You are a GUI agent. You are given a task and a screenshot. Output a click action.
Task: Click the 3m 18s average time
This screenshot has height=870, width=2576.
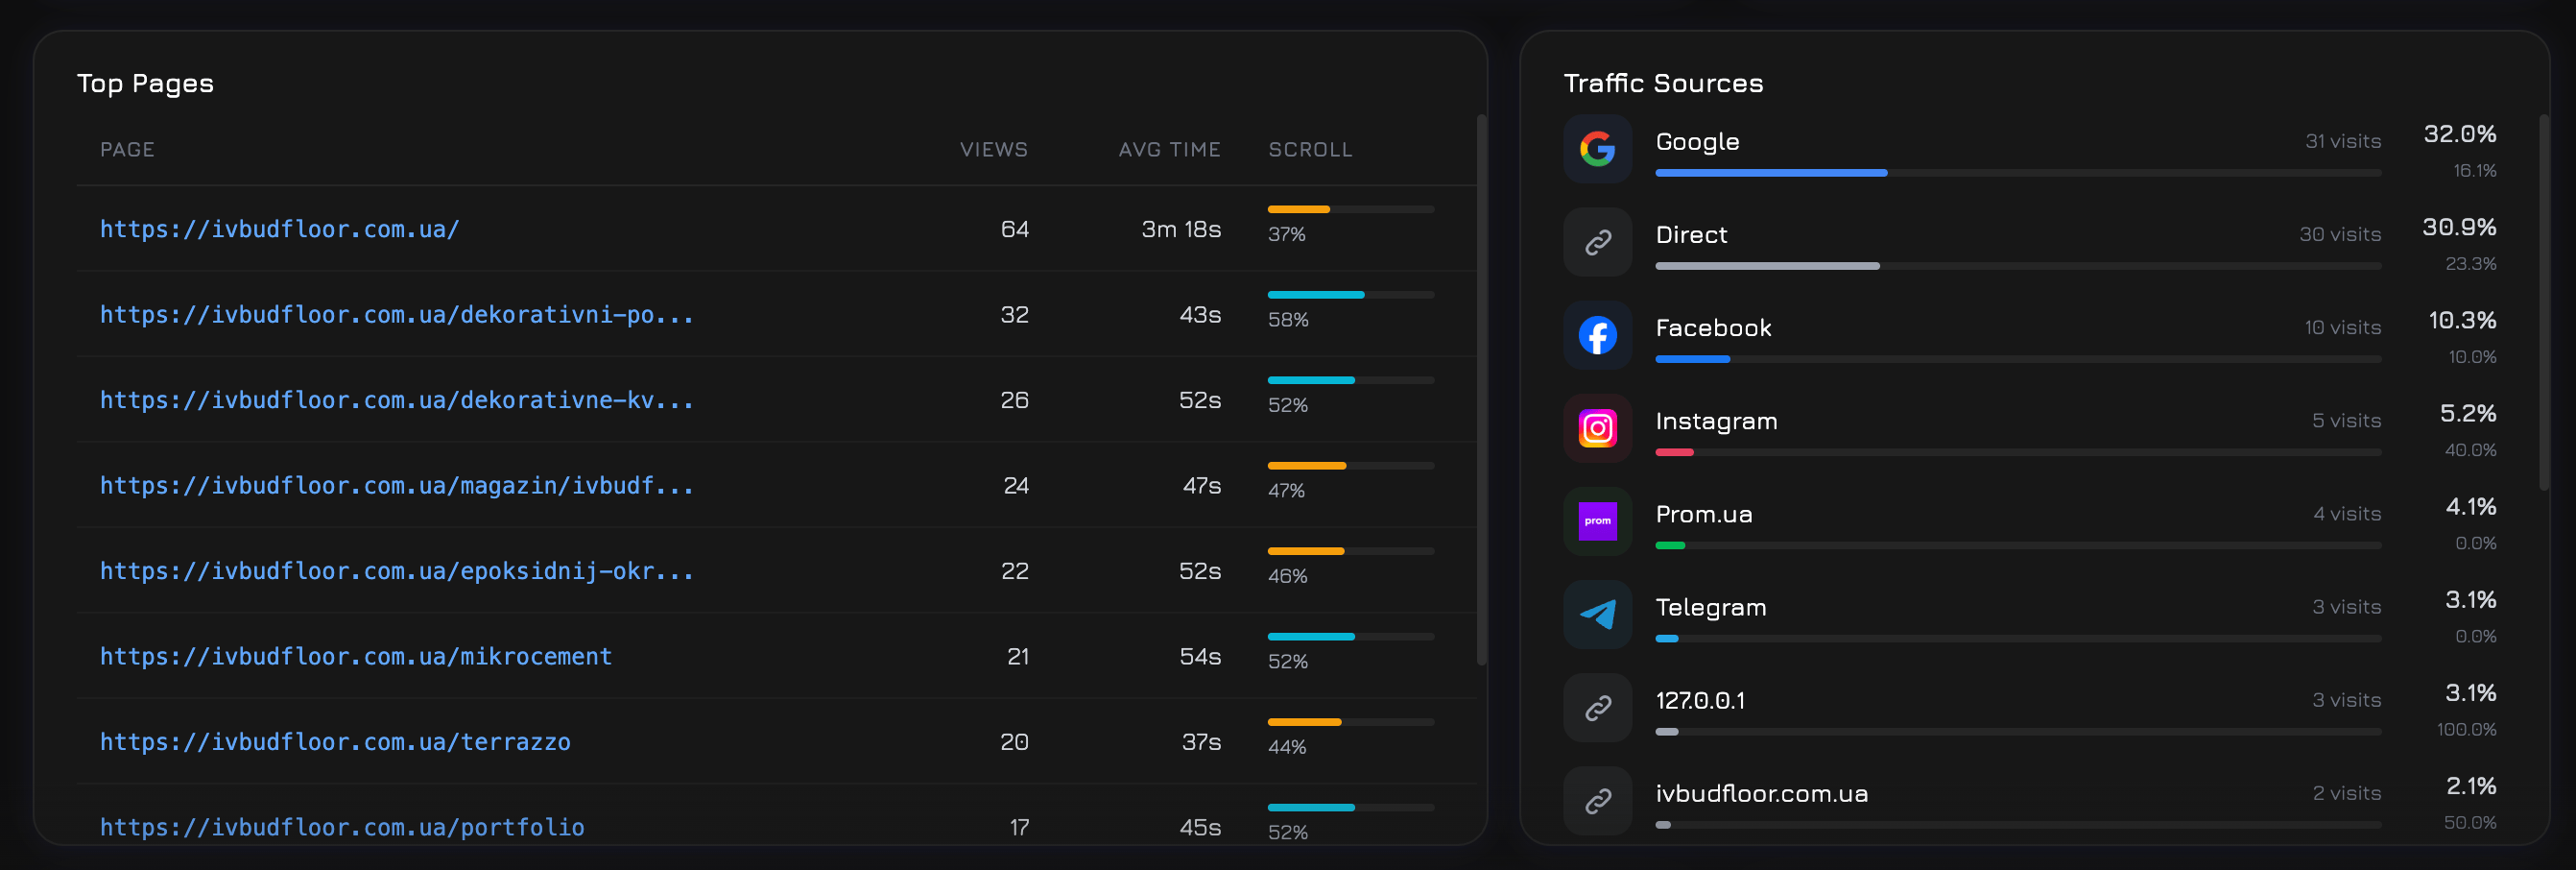point(1181,229)
